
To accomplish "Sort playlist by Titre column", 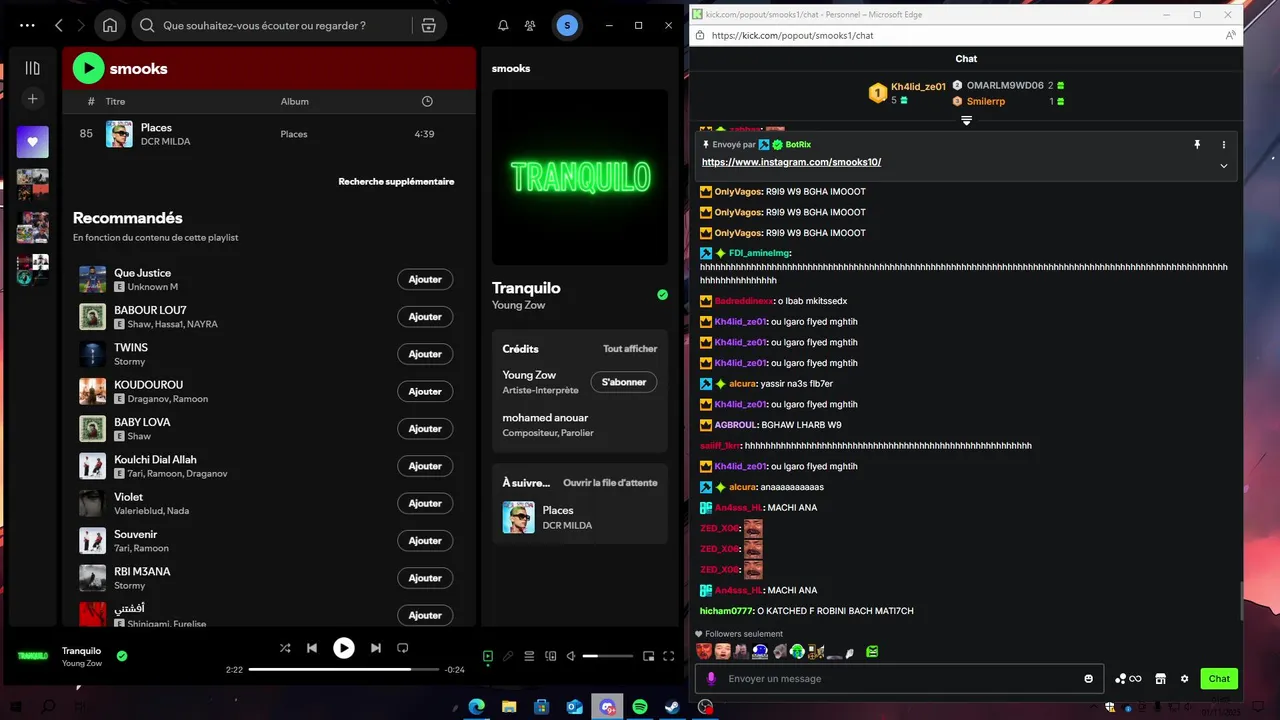I will point(115,101).
